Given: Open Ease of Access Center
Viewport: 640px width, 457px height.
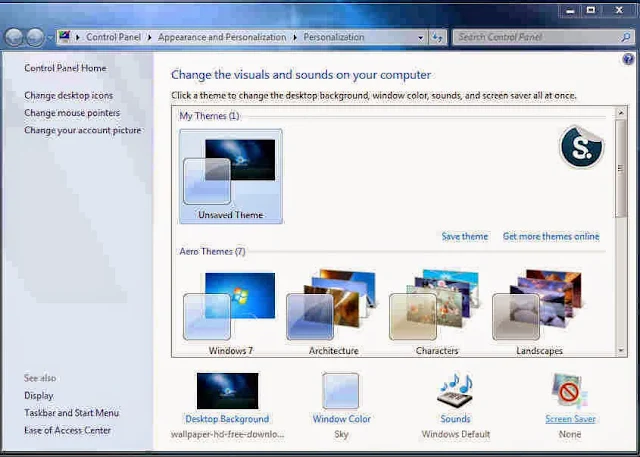Looking at the screenshot, I should tap(67, 430).
